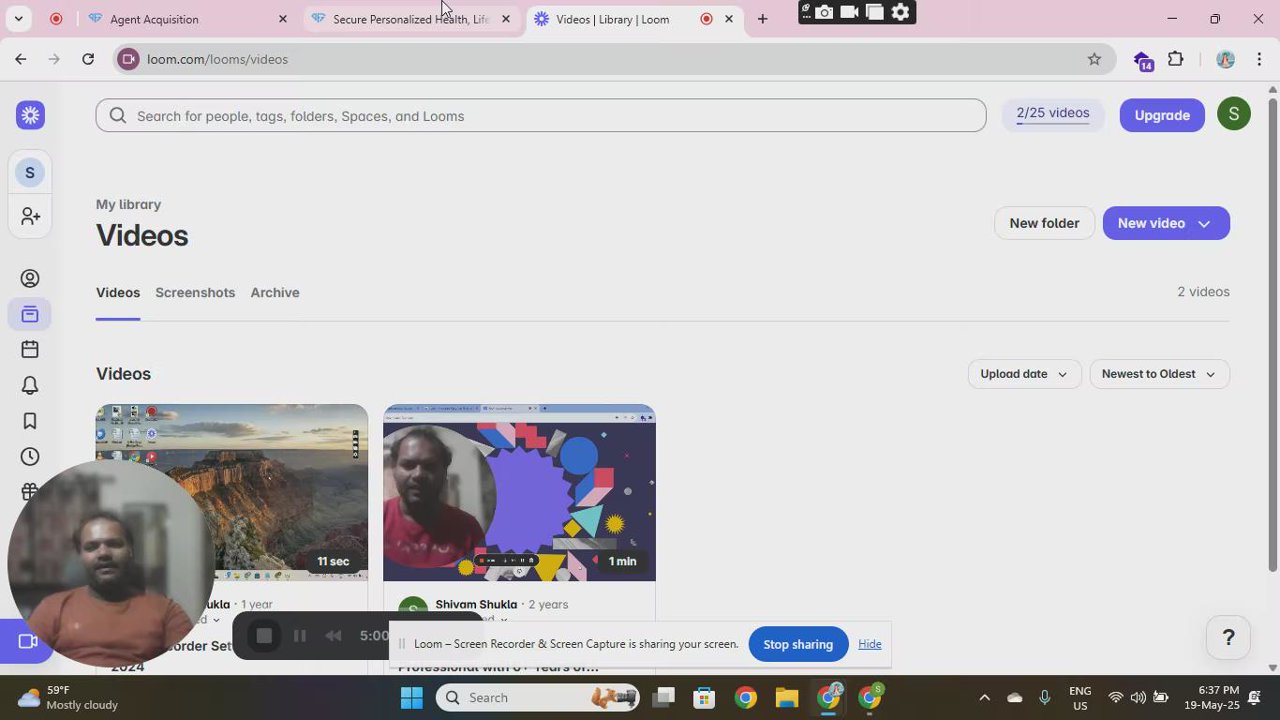Open the help question mark button
The height and width of the screenshot is (720, 1280).
(x=1229, y=637)
